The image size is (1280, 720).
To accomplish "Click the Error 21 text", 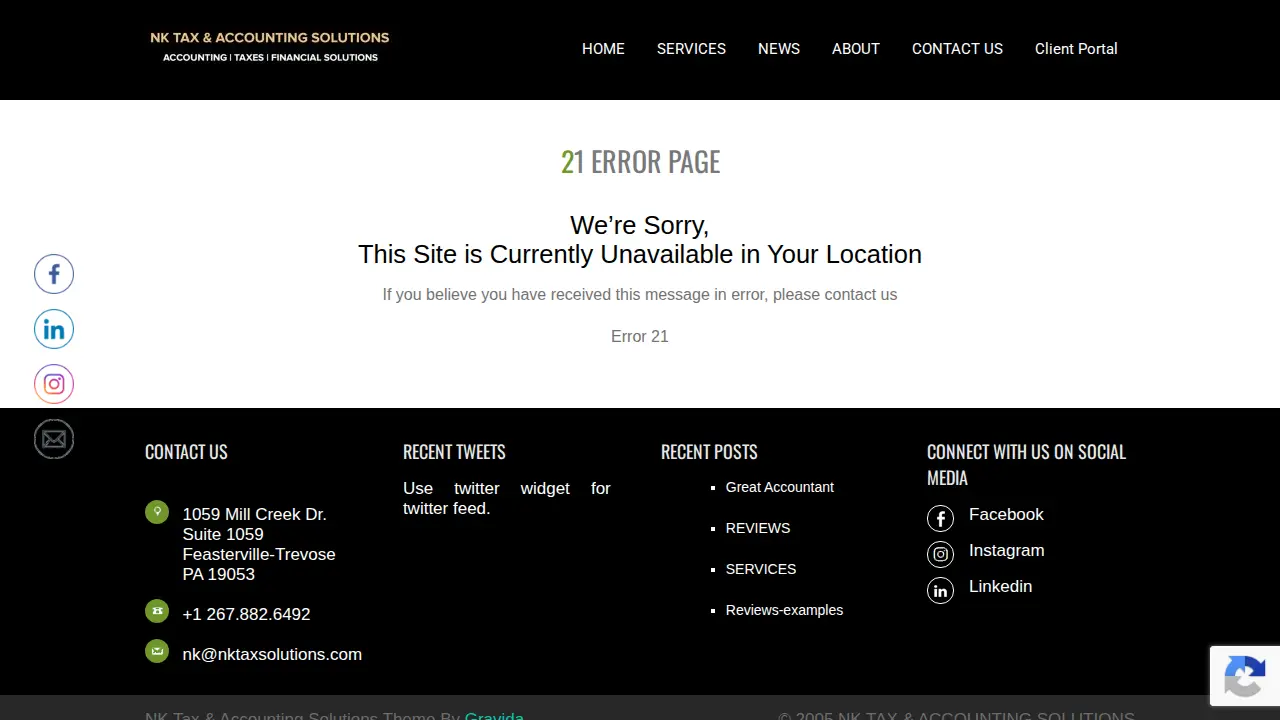I will [640, 336].
